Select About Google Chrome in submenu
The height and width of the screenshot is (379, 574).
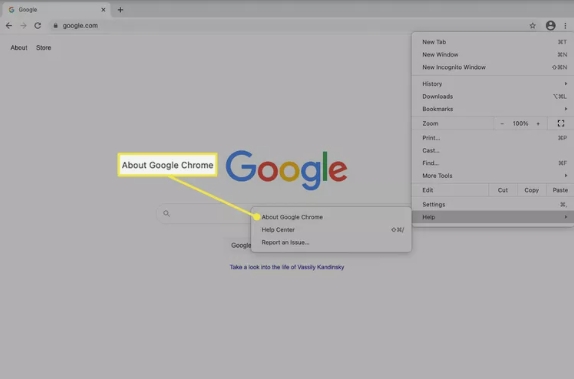[331, 217]
